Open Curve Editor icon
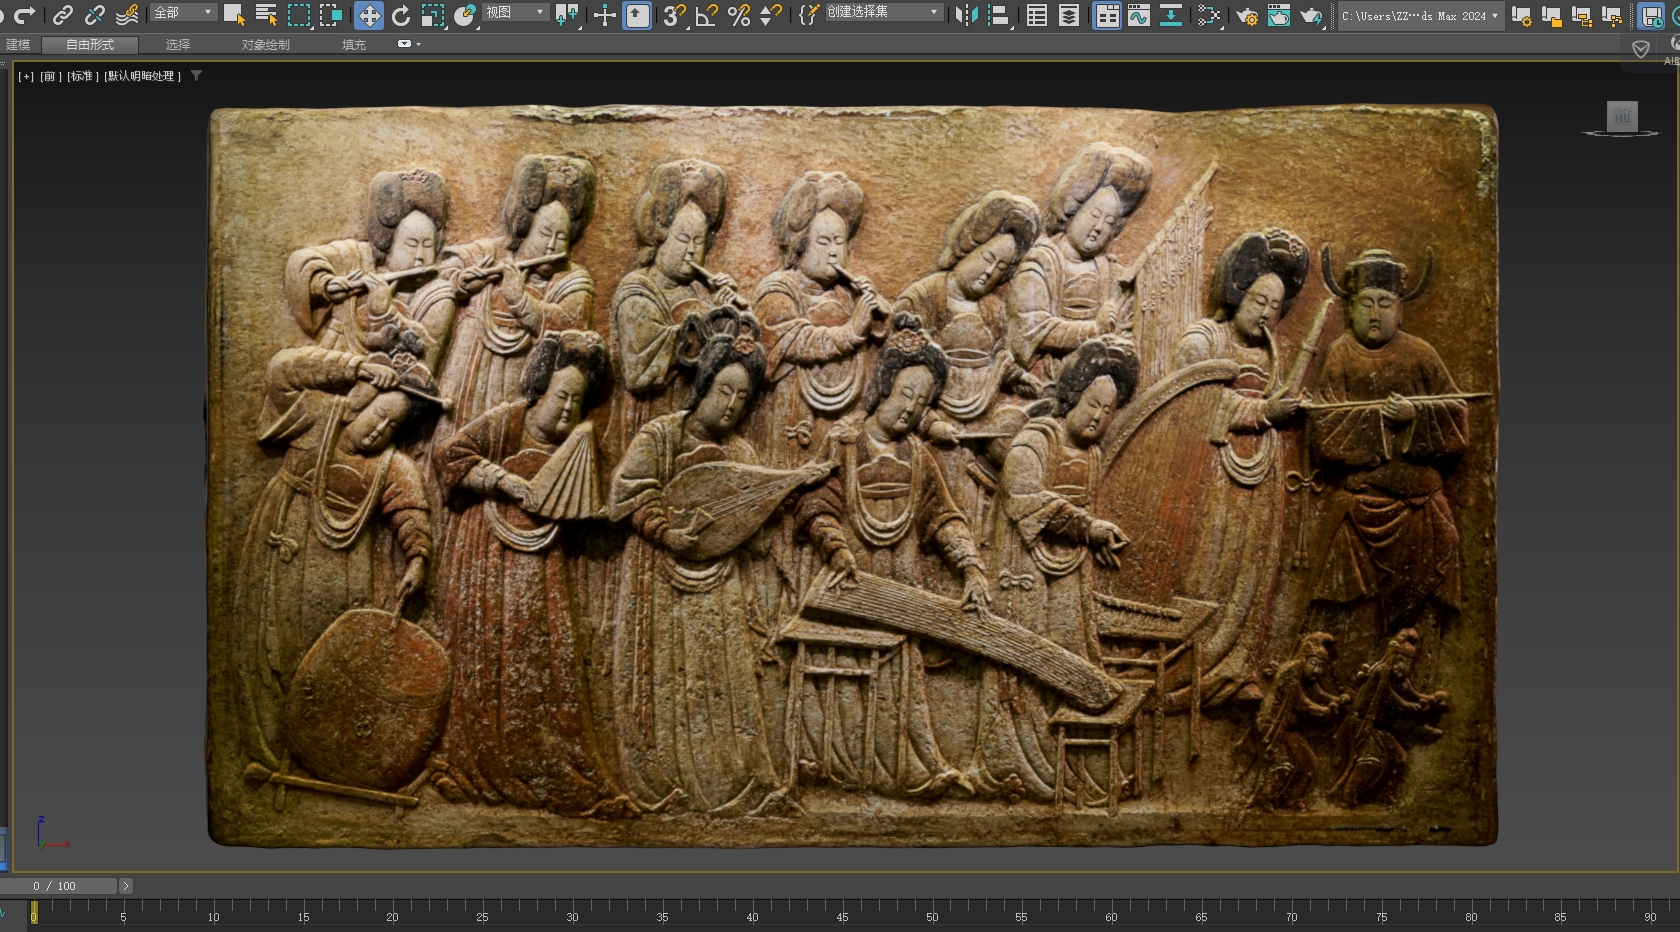The image size is (1680, 932). [1138, 15]
